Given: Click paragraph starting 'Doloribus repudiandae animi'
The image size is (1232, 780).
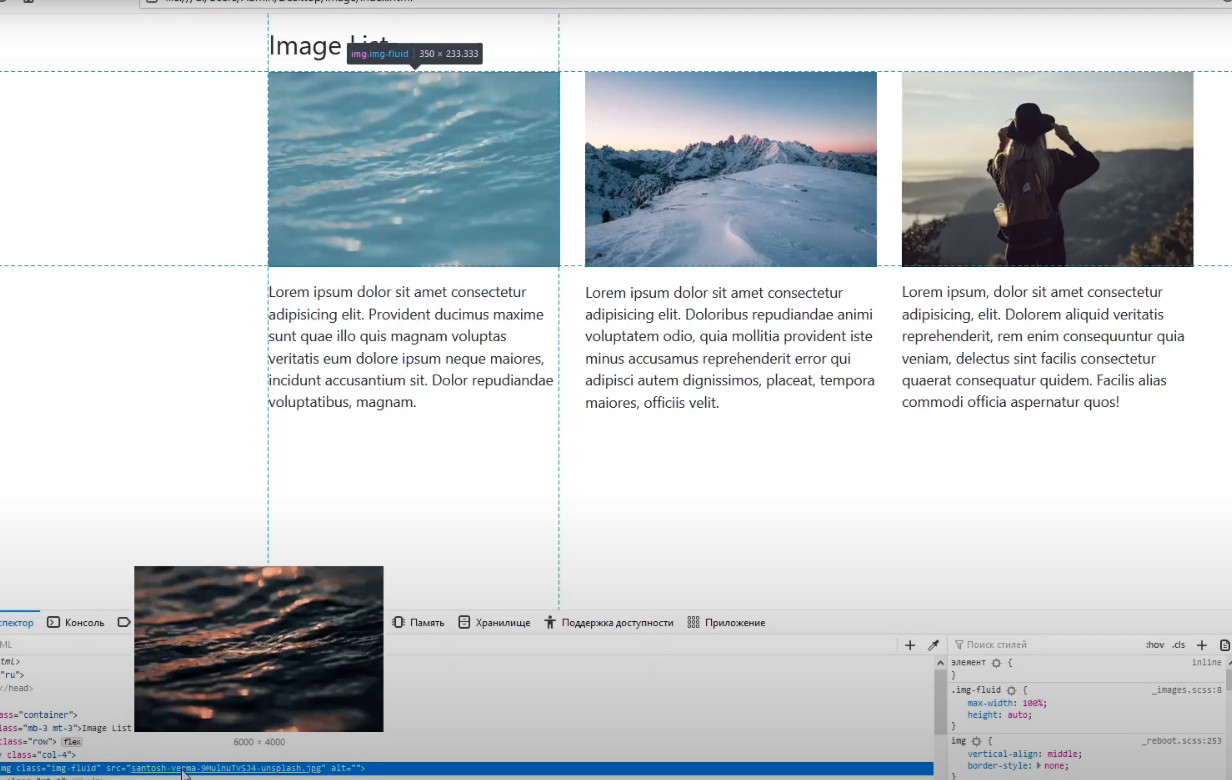Looking at the screenshot, I should (730, 347).
